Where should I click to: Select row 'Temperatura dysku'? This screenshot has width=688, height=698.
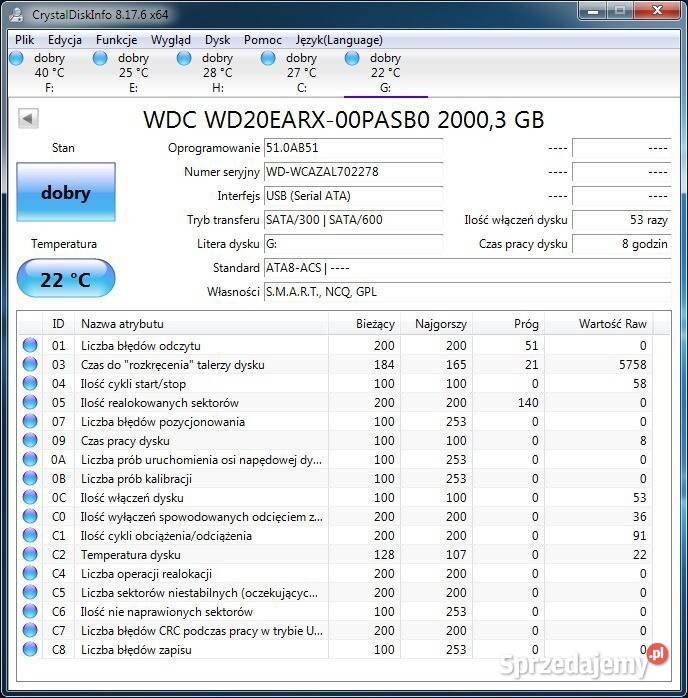click(336, 555)
